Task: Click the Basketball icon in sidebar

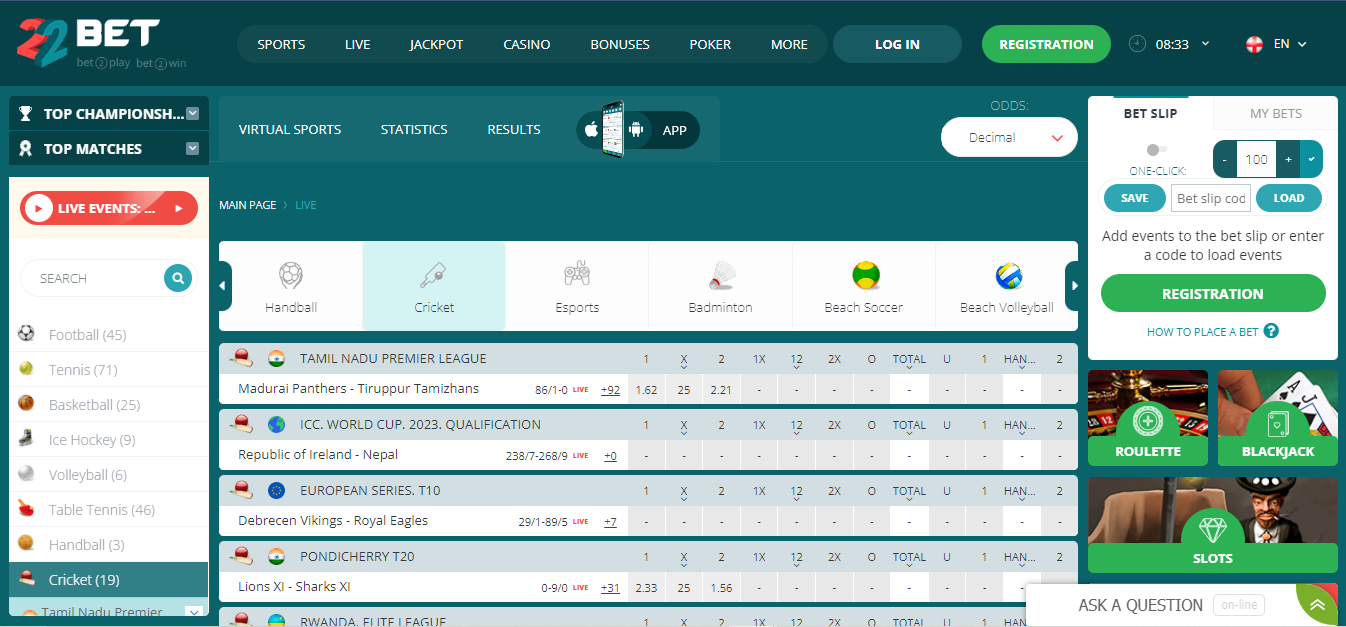Action: 27,404
